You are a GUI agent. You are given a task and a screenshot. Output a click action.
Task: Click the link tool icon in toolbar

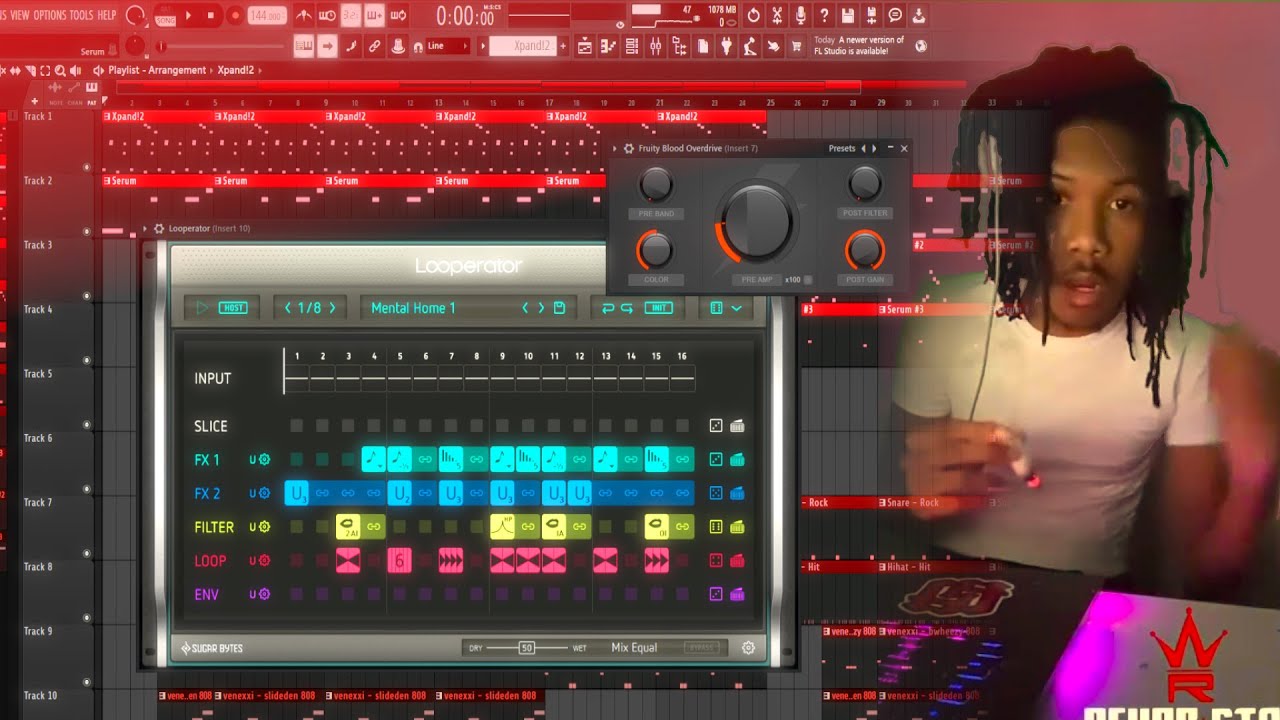tap(375, 46)
